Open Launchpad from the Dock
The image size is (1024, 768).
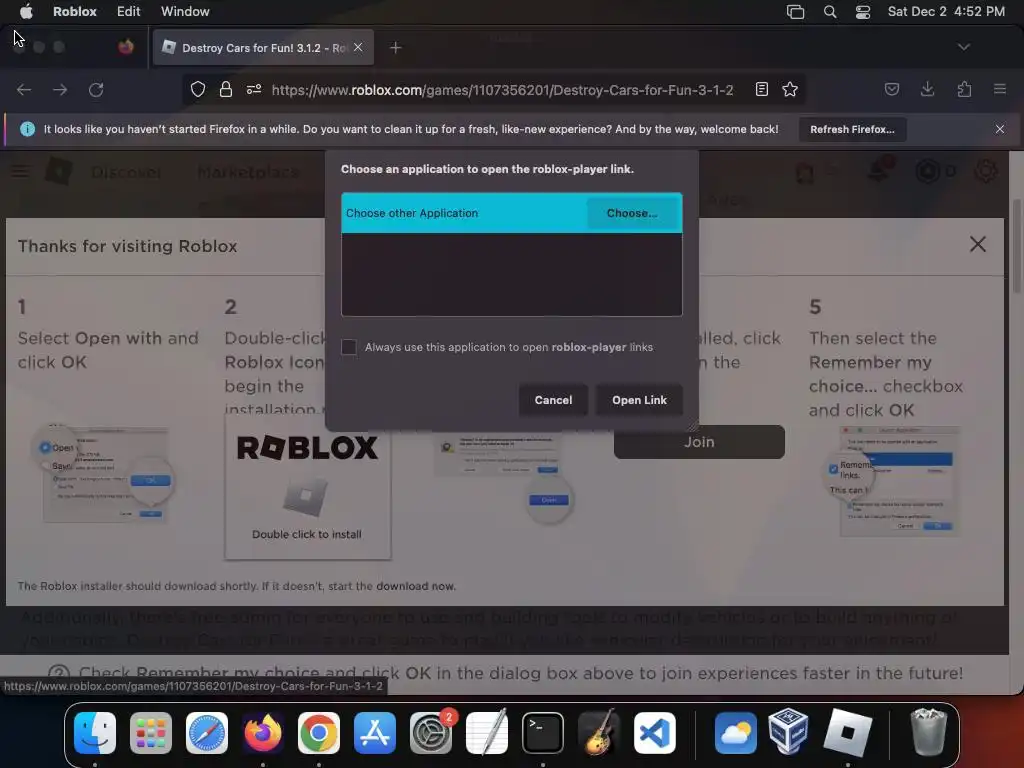(151, 733)
